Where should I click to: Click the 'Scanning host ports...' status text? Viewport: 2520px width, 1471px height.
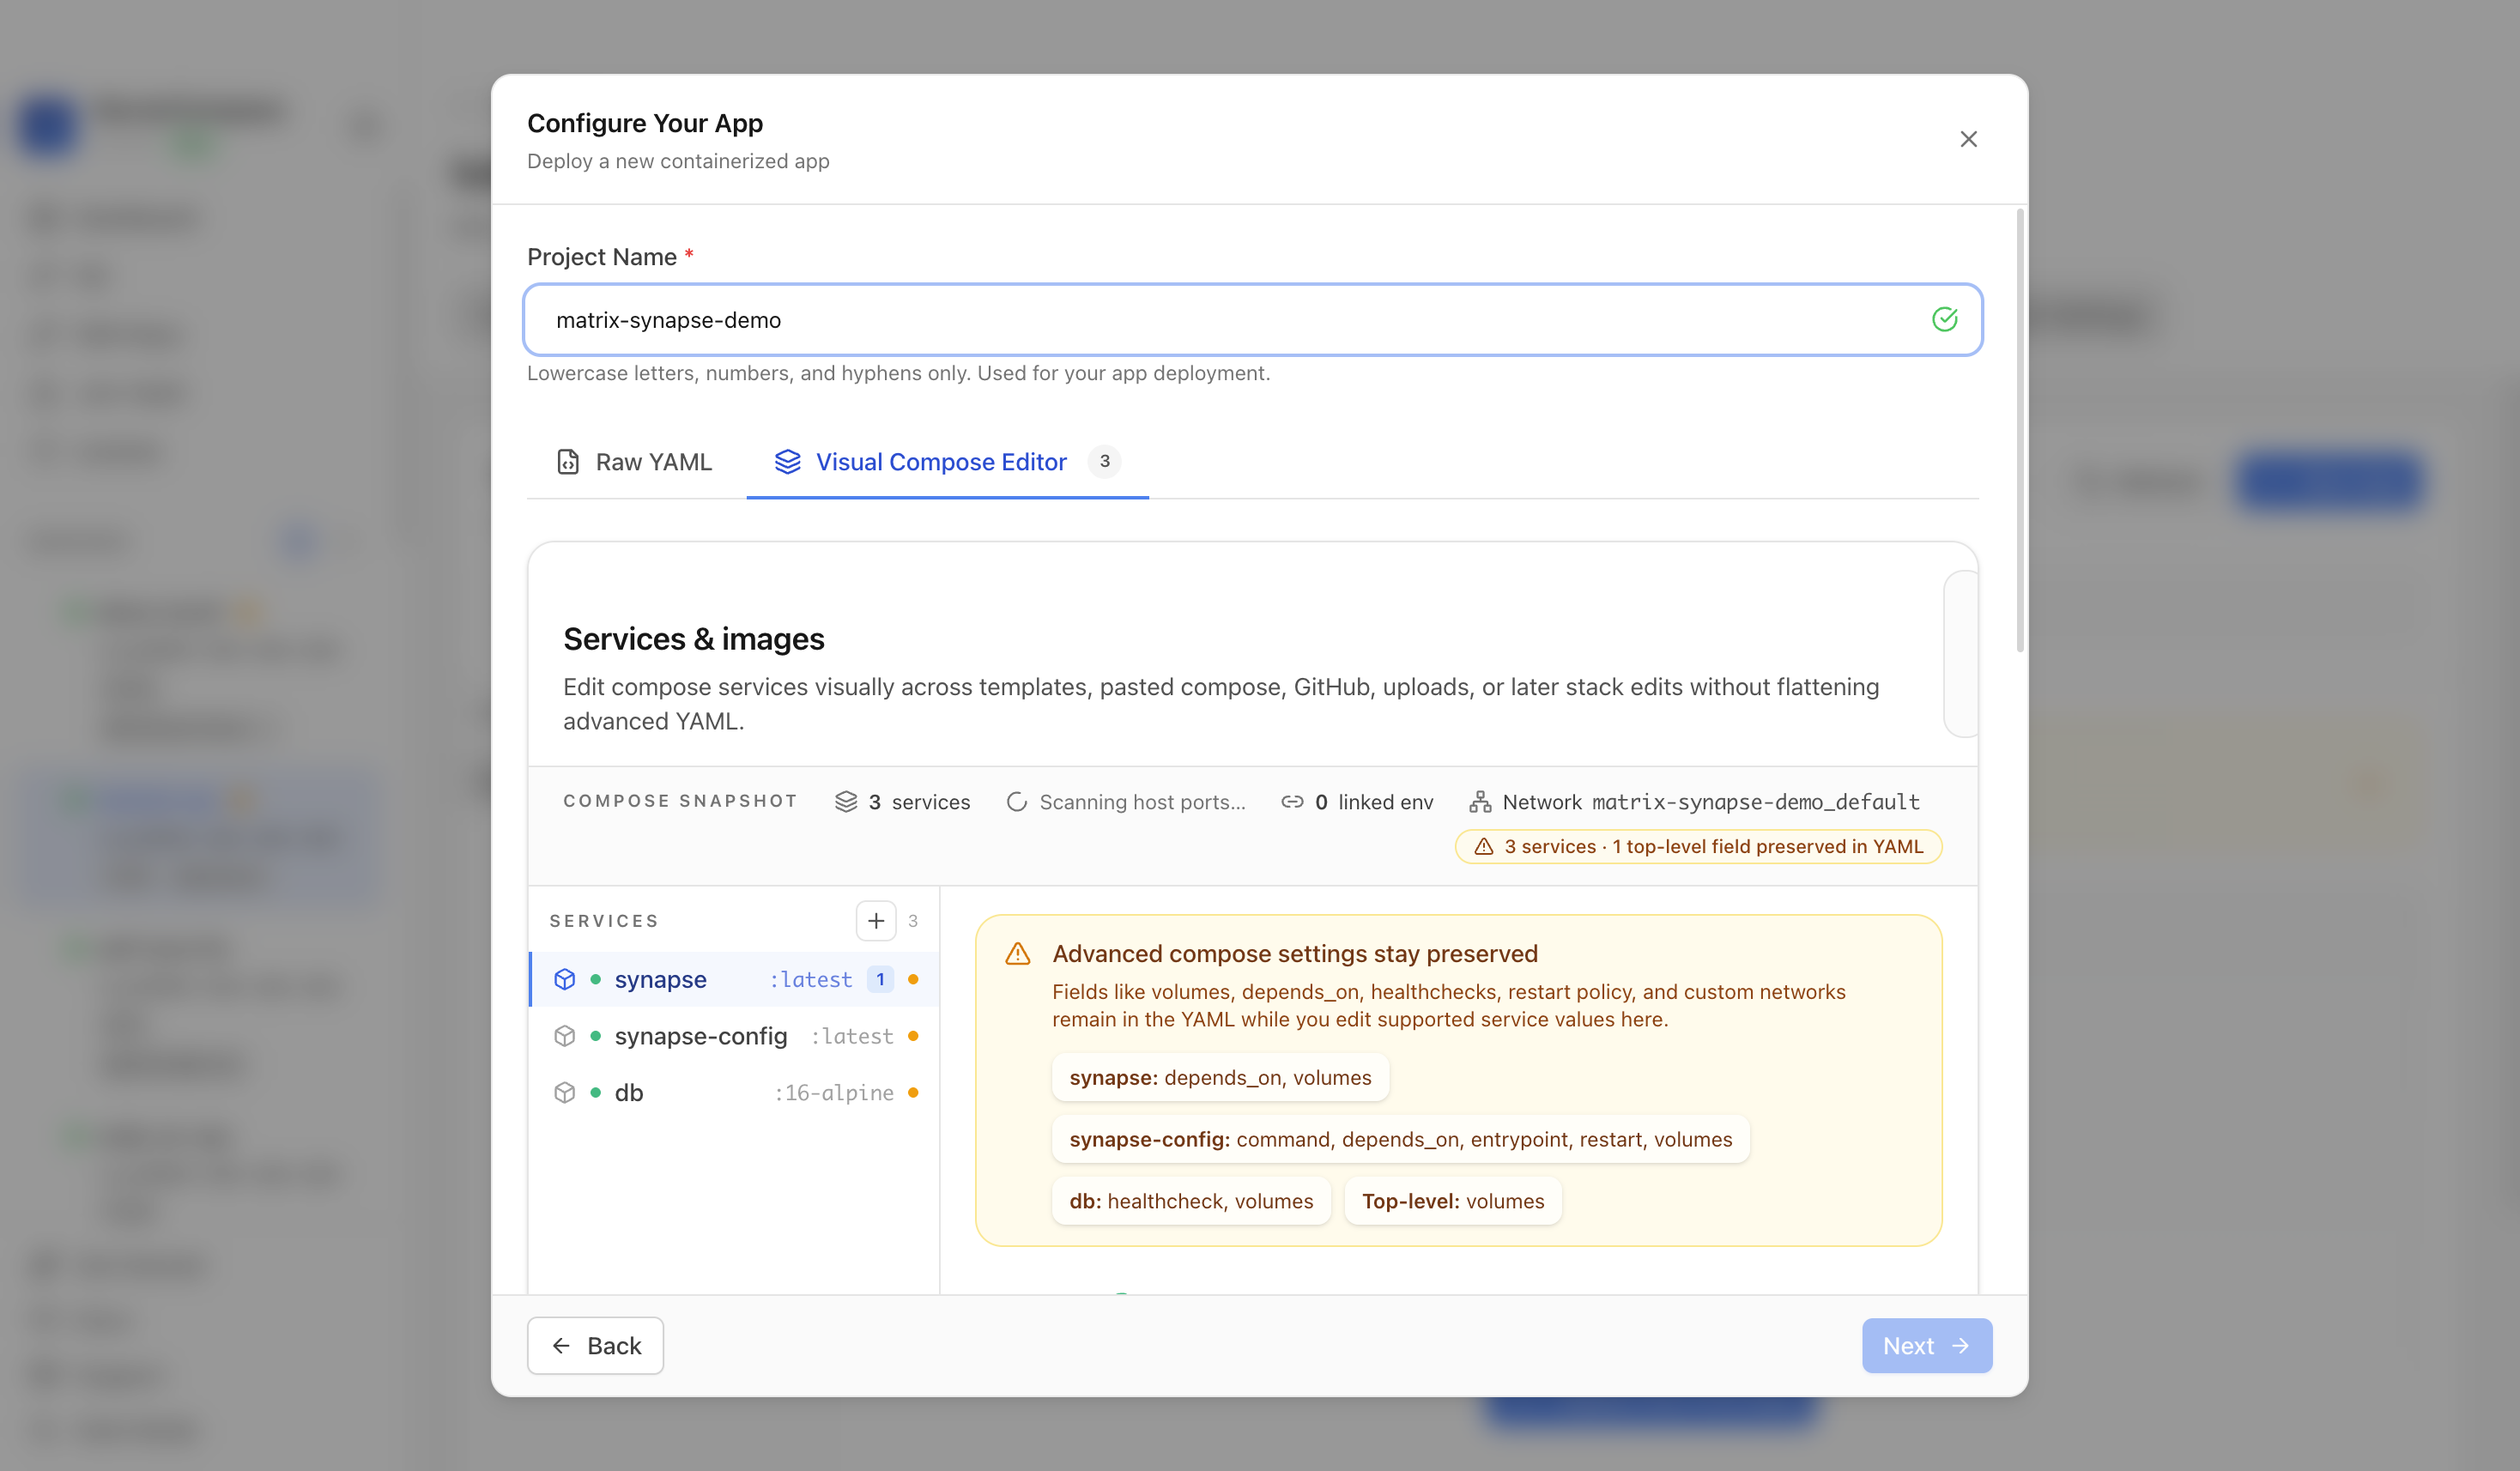point(1142,801)
